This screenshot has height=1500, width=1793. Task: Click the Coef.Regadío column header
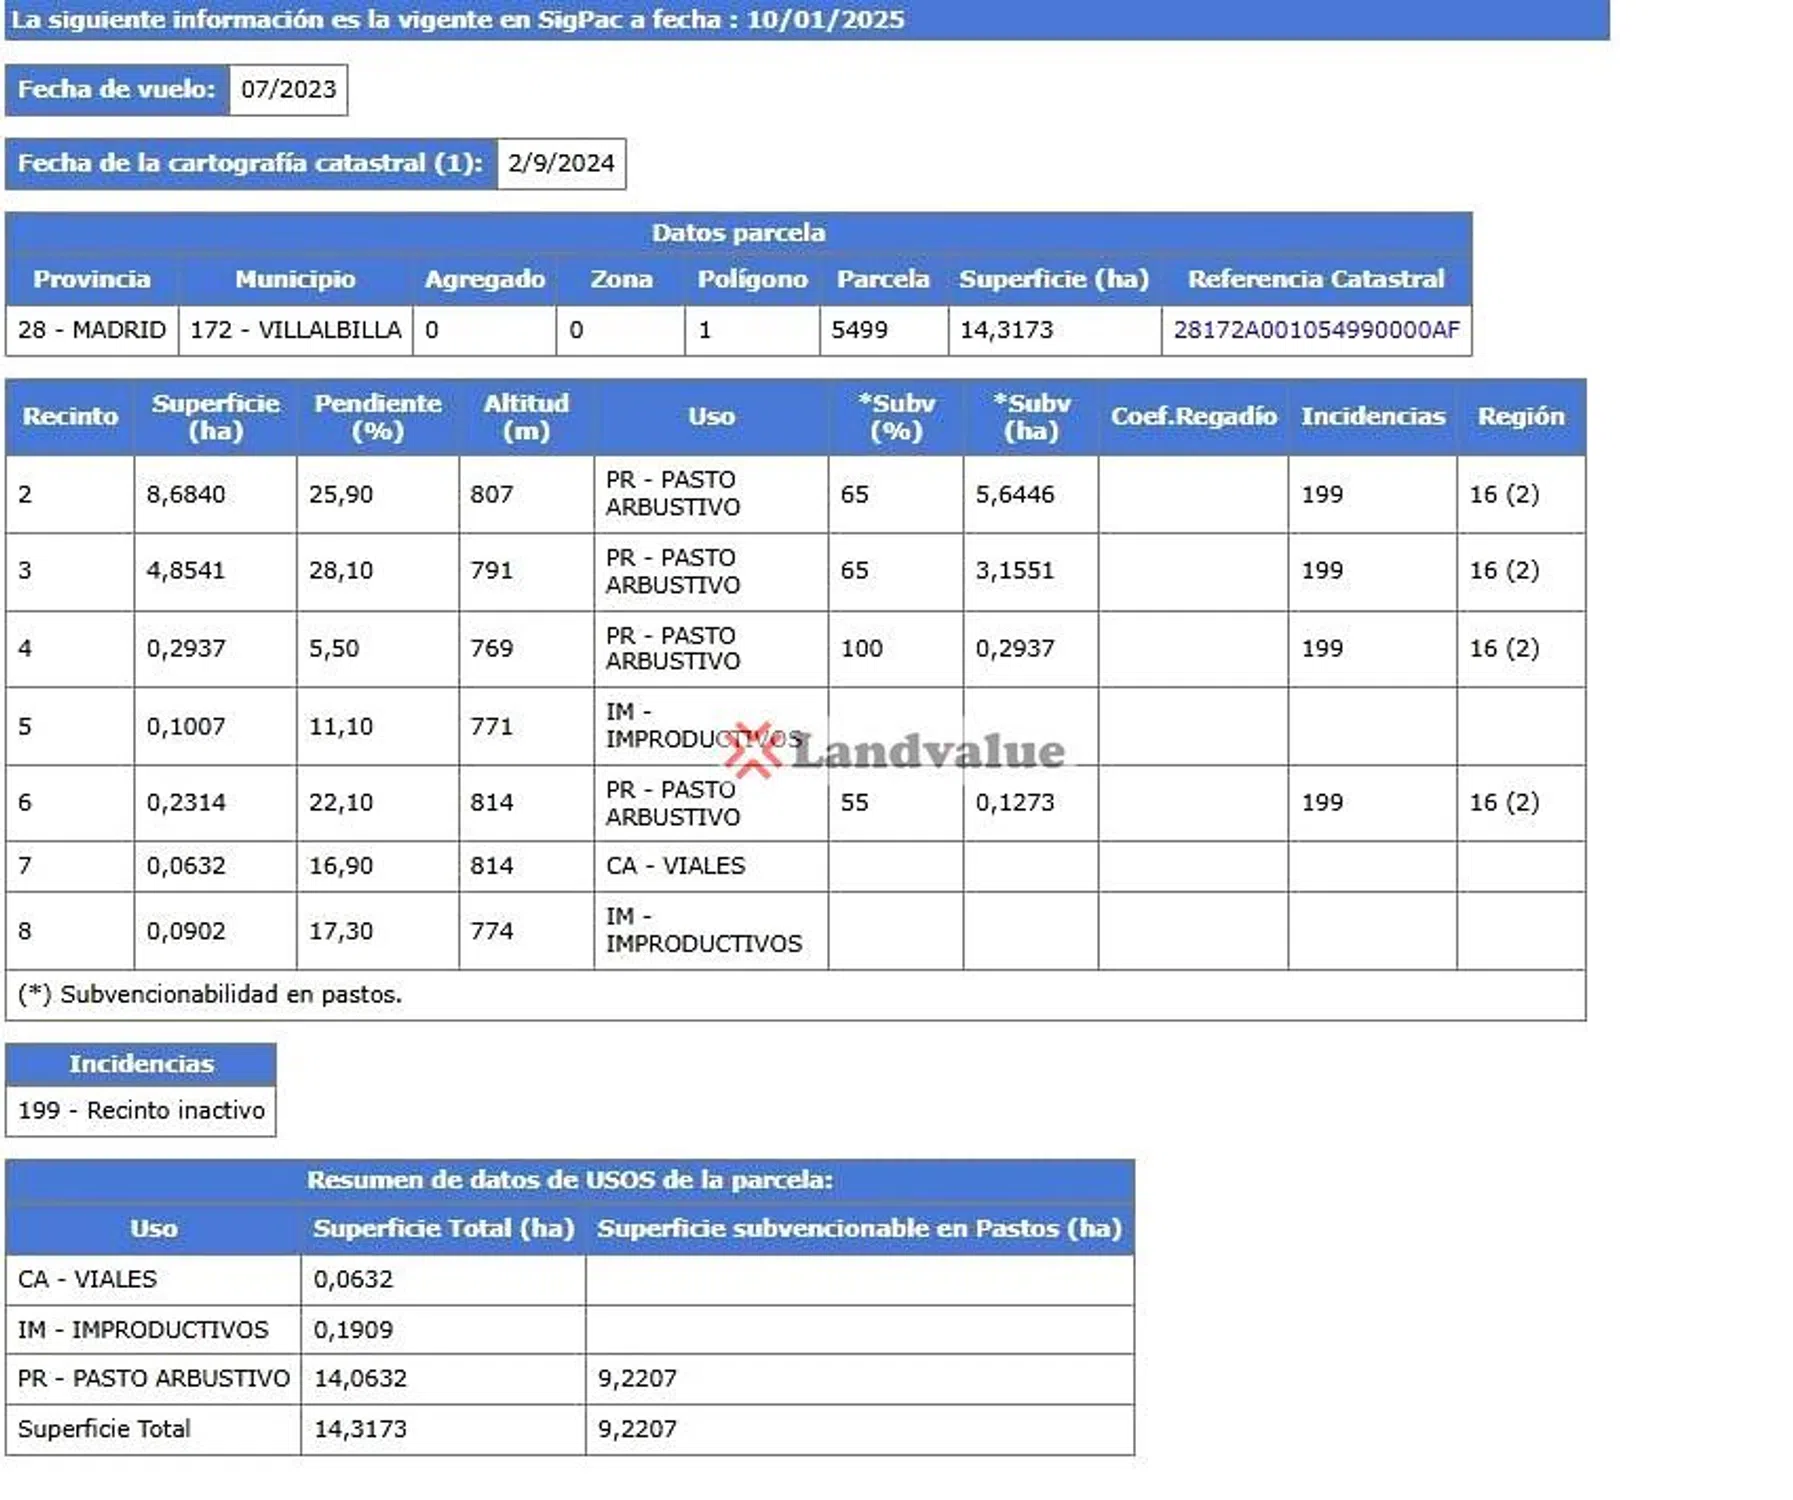click(1192, 417)
